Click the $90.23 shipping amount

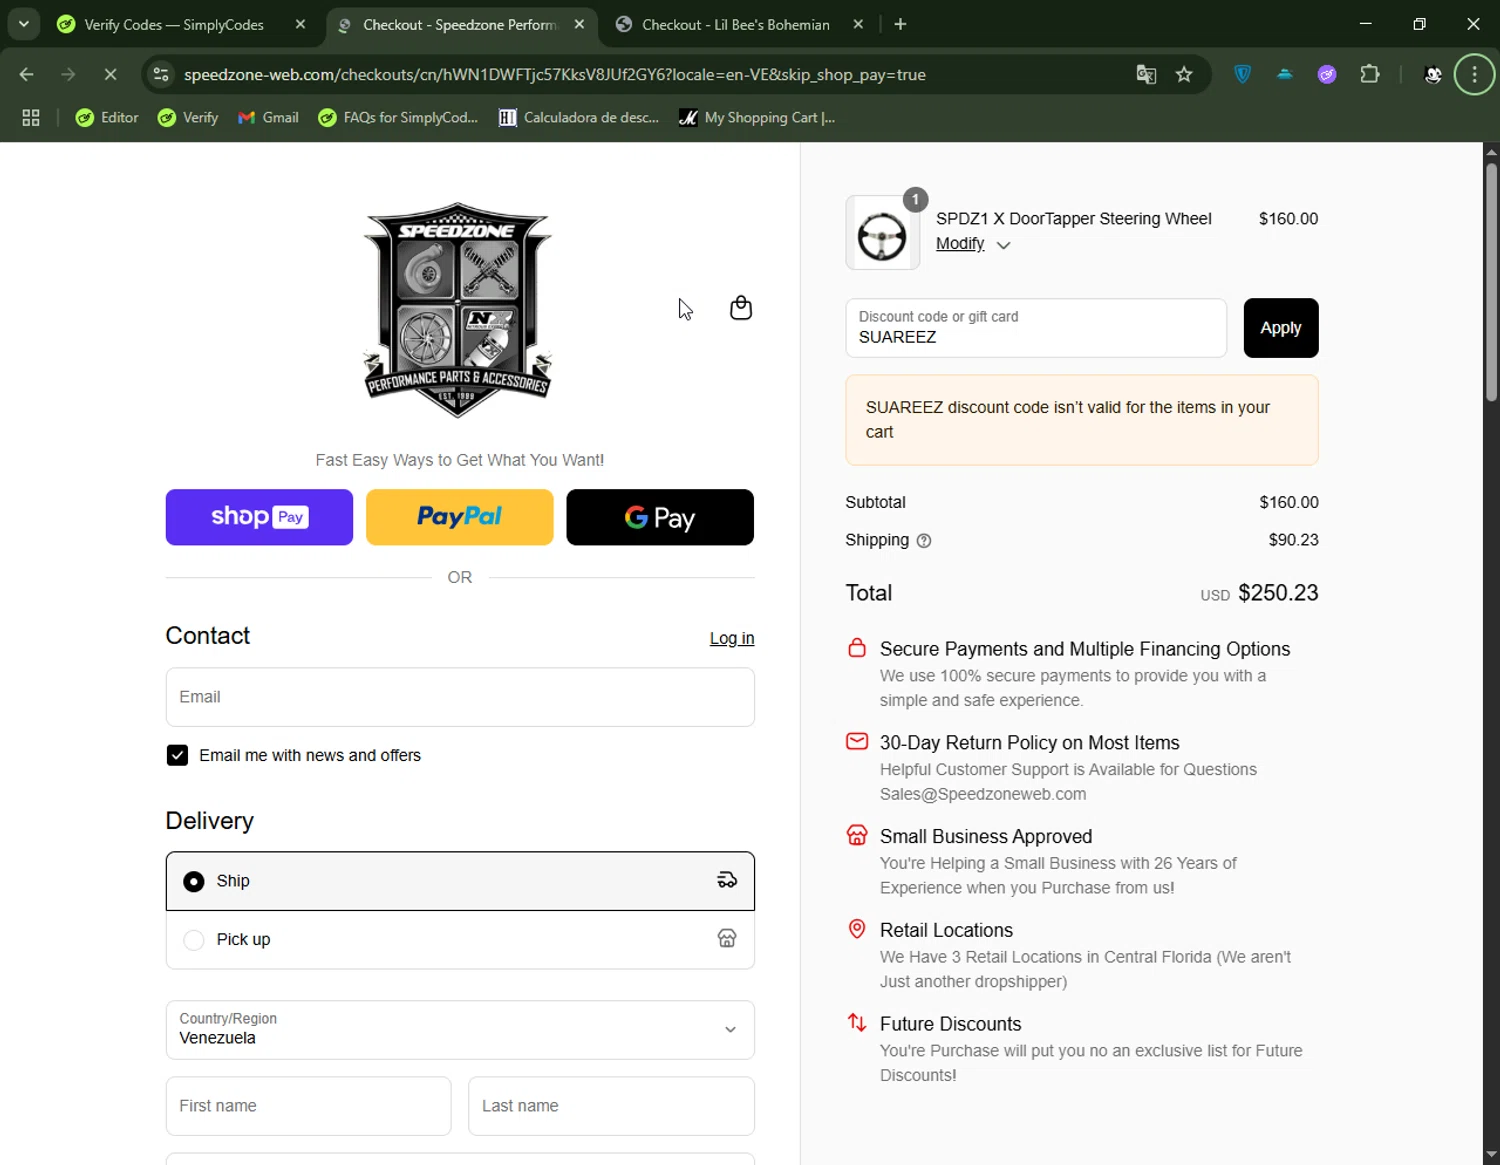click(1293, 540)
